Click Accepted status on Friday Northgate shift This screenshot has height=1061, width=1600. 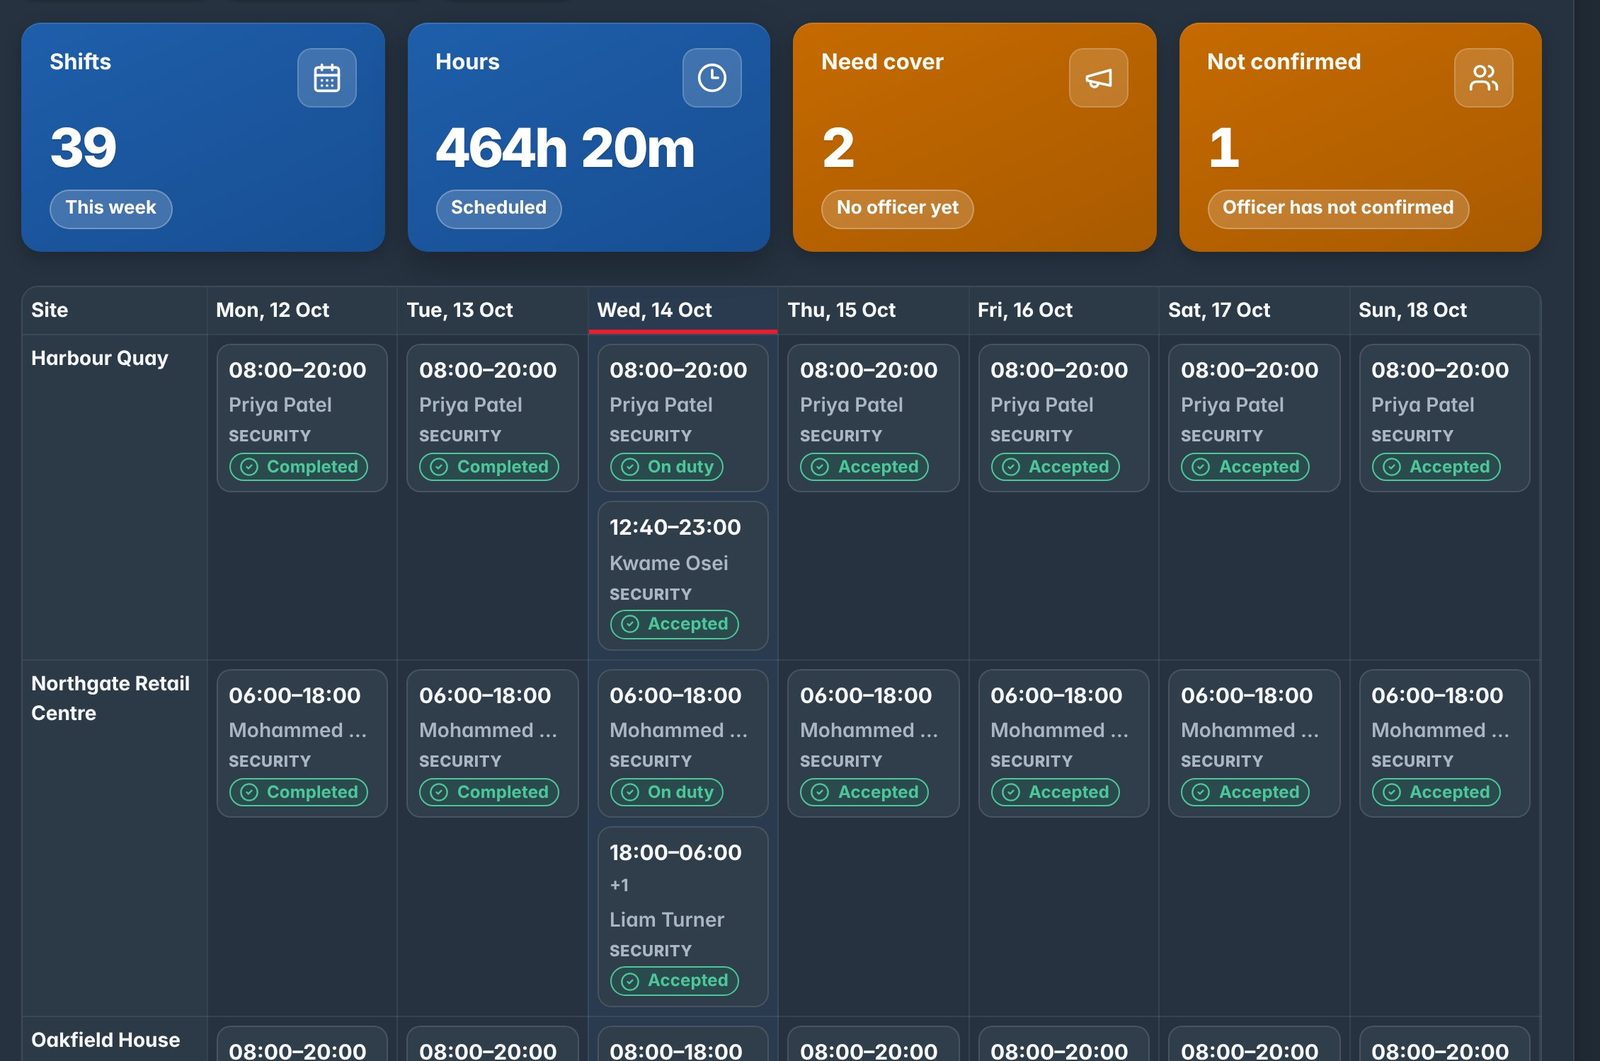coord(1055,792)
